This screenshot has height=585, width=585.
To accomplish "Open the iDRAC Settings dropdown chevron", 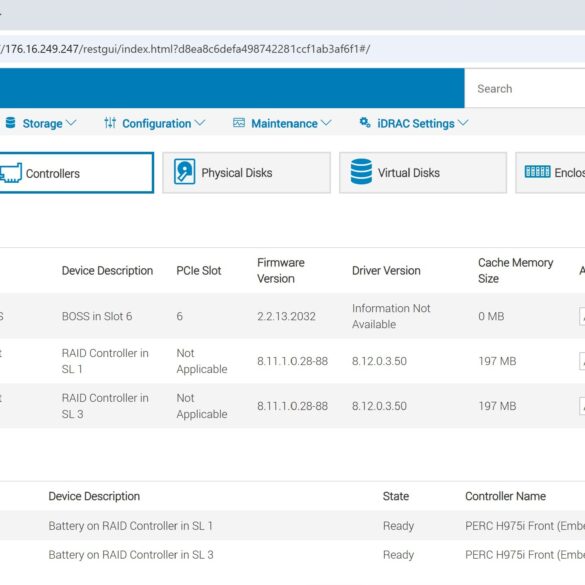I will tap(463, 123).
